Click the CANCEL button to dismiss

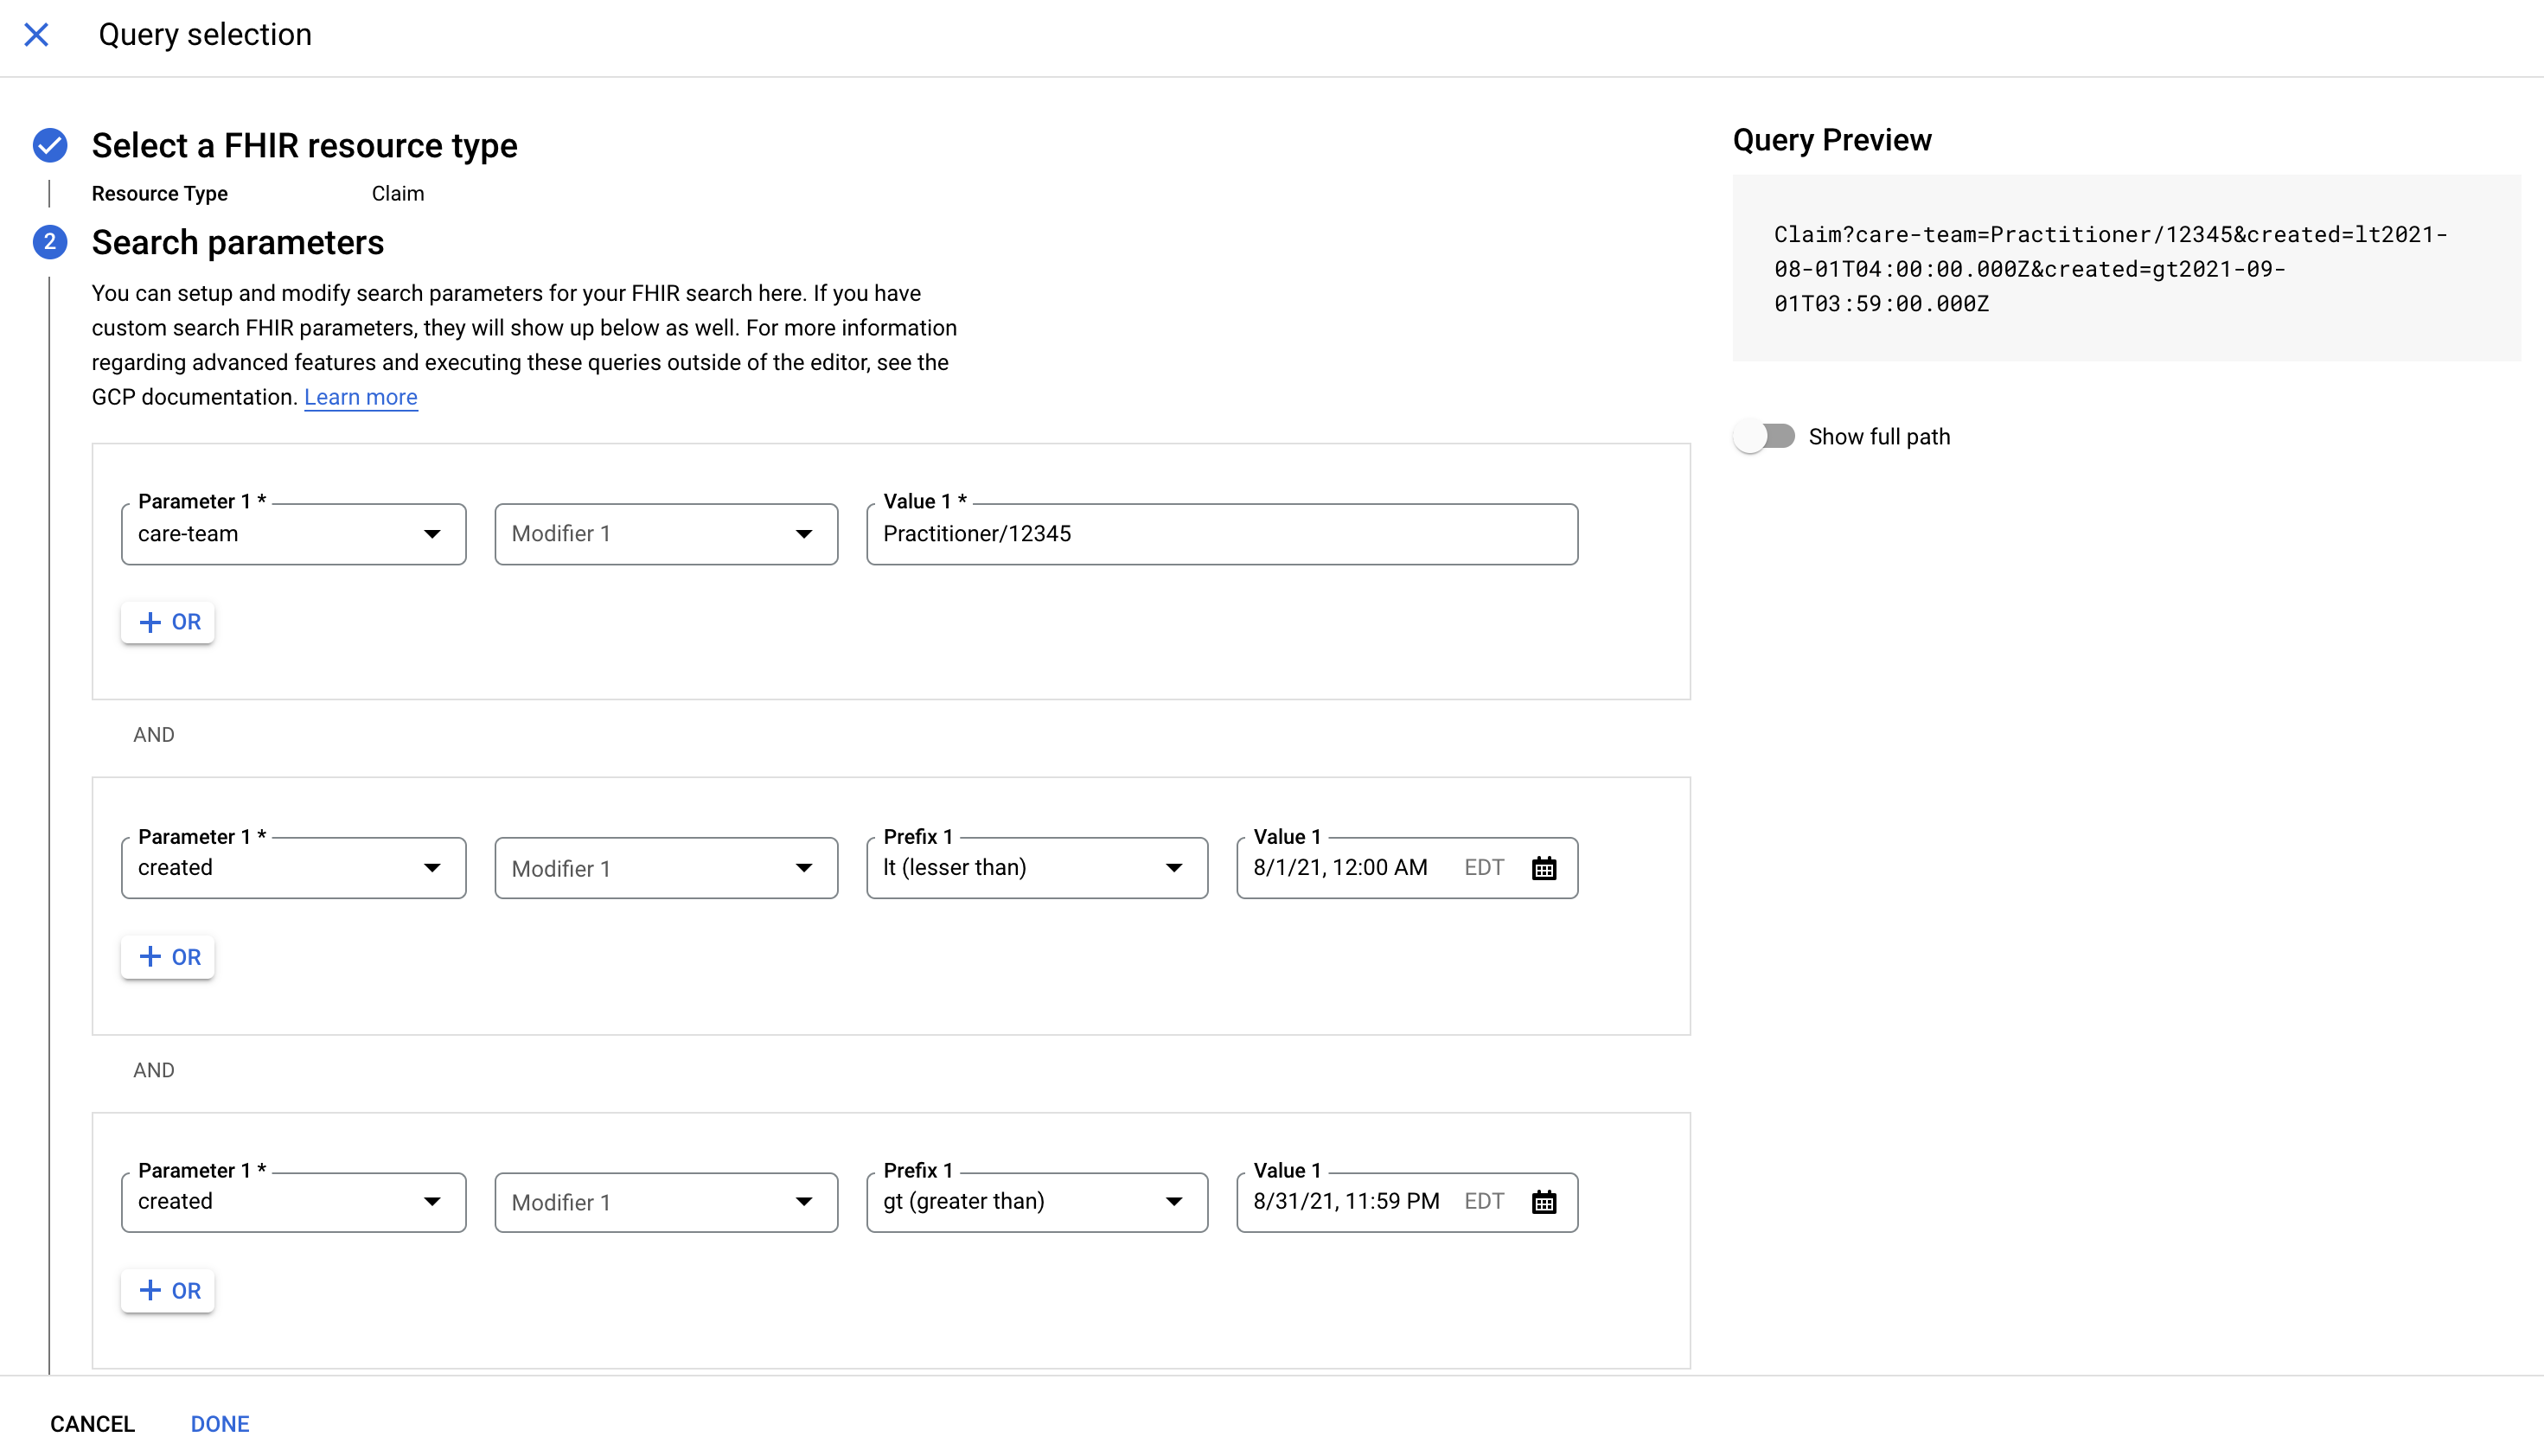point(93,1423)
